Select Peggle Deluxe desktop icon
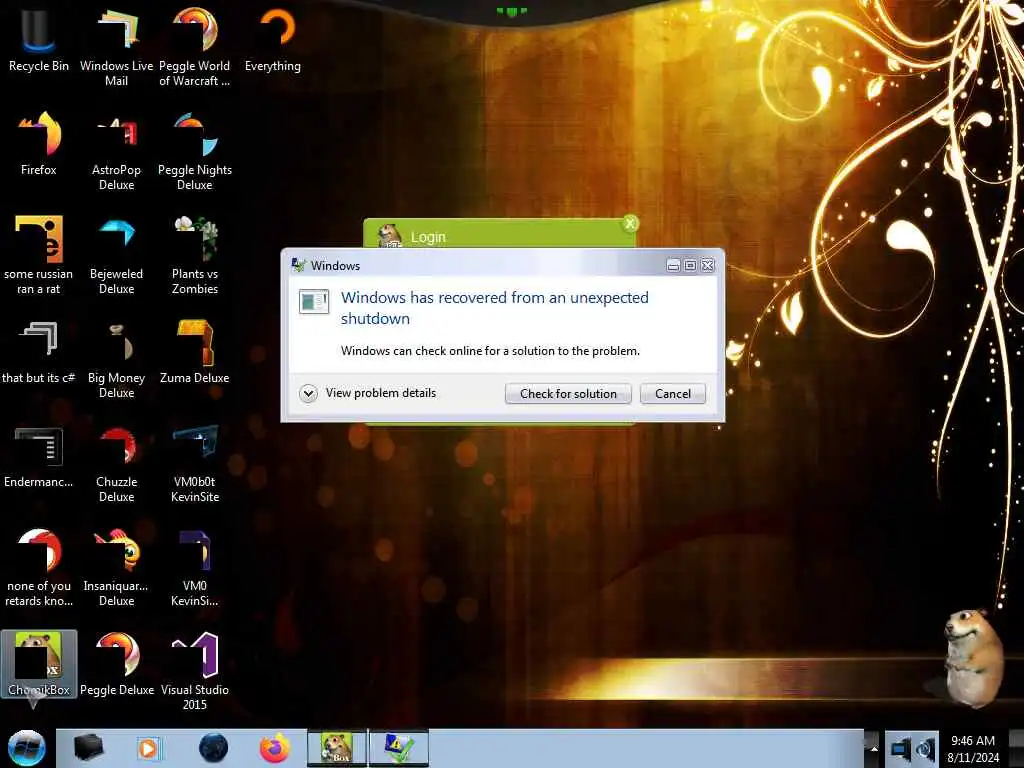Viewport: 1024px width, 768px height. (116, 664)
